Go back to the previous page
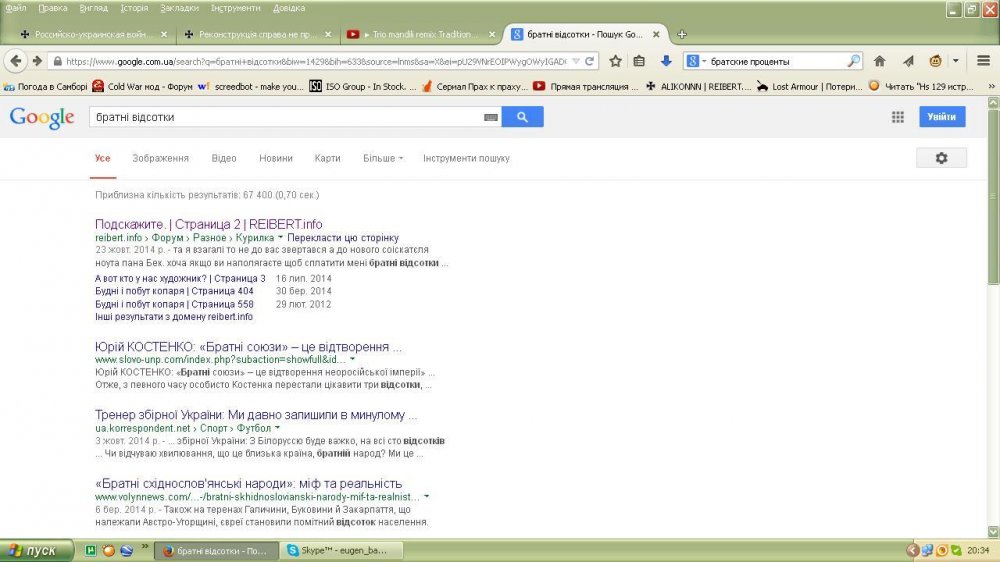 coord(16,61)
